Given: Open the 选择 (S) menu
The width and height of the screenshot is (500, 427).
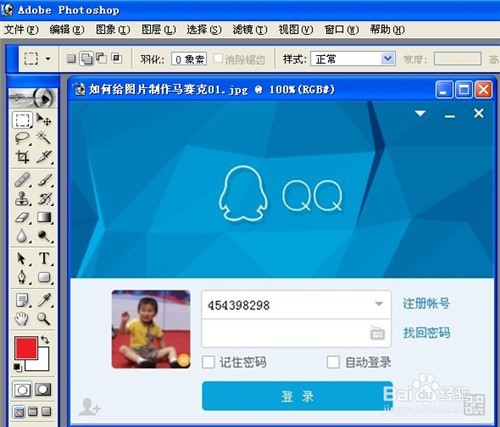Looking at the screenshot, I should pos(204,30).
